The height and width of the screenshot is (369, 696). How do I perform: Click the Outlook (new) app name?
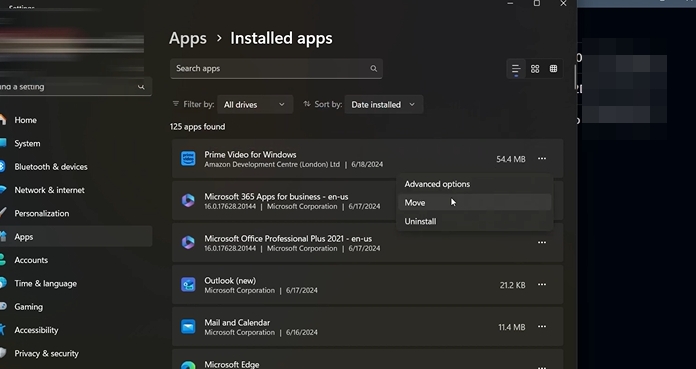click(x=230, y=281)
